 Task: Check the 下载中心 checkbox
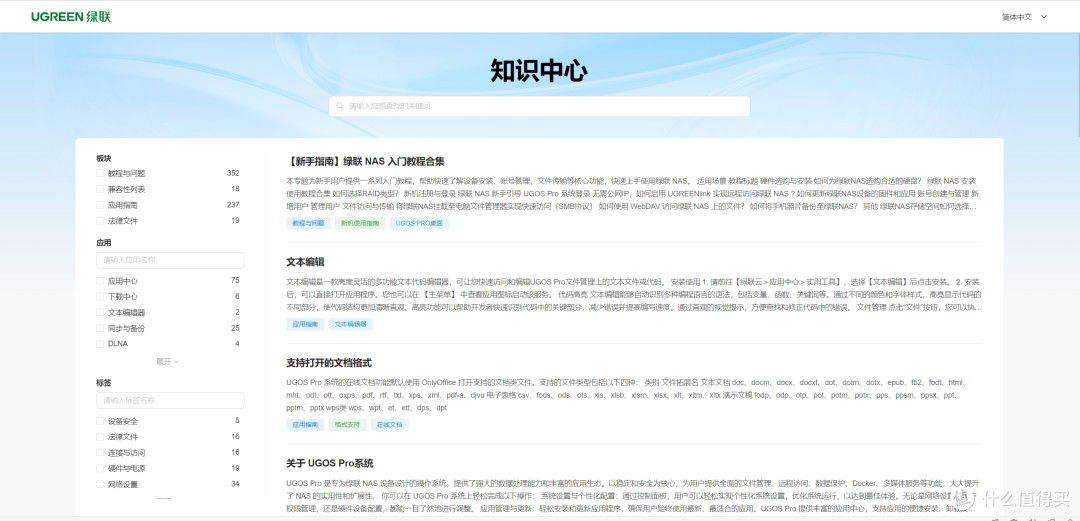coord(100,296)
